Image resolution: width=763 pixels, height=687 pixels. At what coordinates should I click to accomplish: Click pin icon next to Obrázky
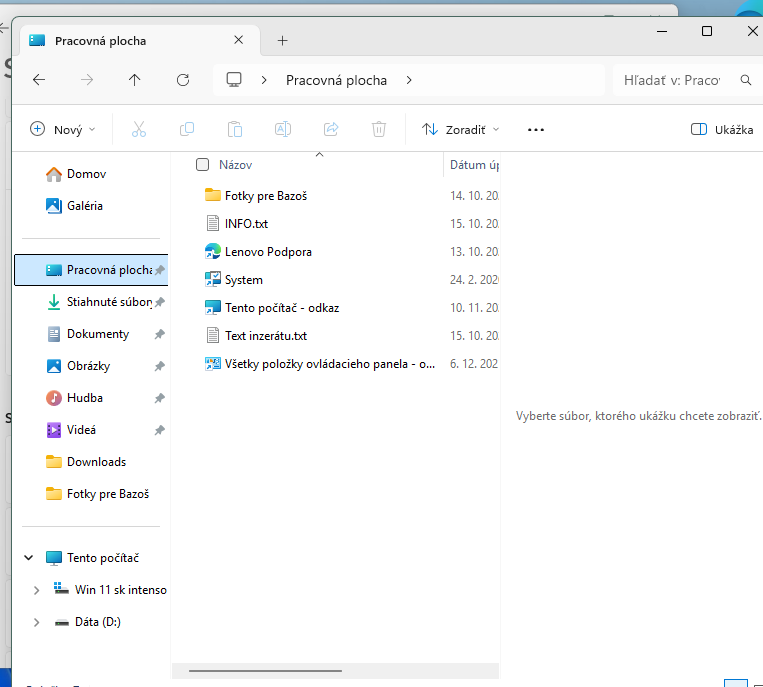tap(159, 366)
